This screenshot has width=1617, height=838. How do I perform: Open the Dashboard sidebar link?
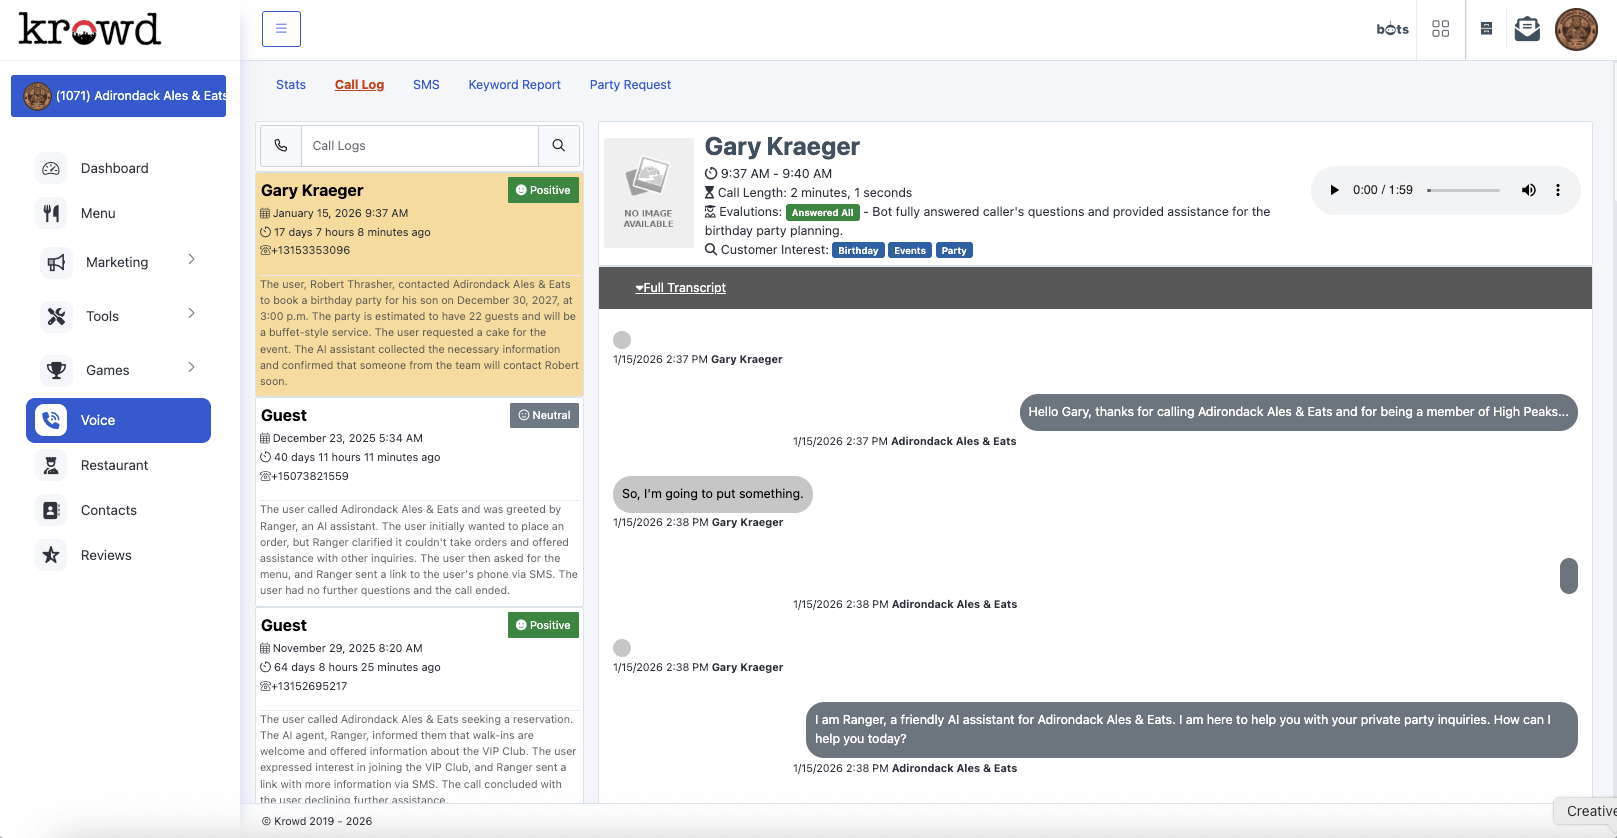tap(114, 168)
